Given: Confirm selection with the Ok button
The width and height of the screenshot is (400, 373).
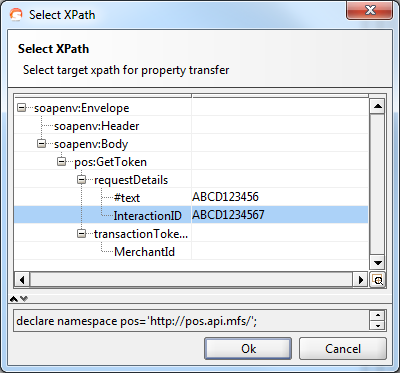Looking at the screenshot, I should 248,349.
